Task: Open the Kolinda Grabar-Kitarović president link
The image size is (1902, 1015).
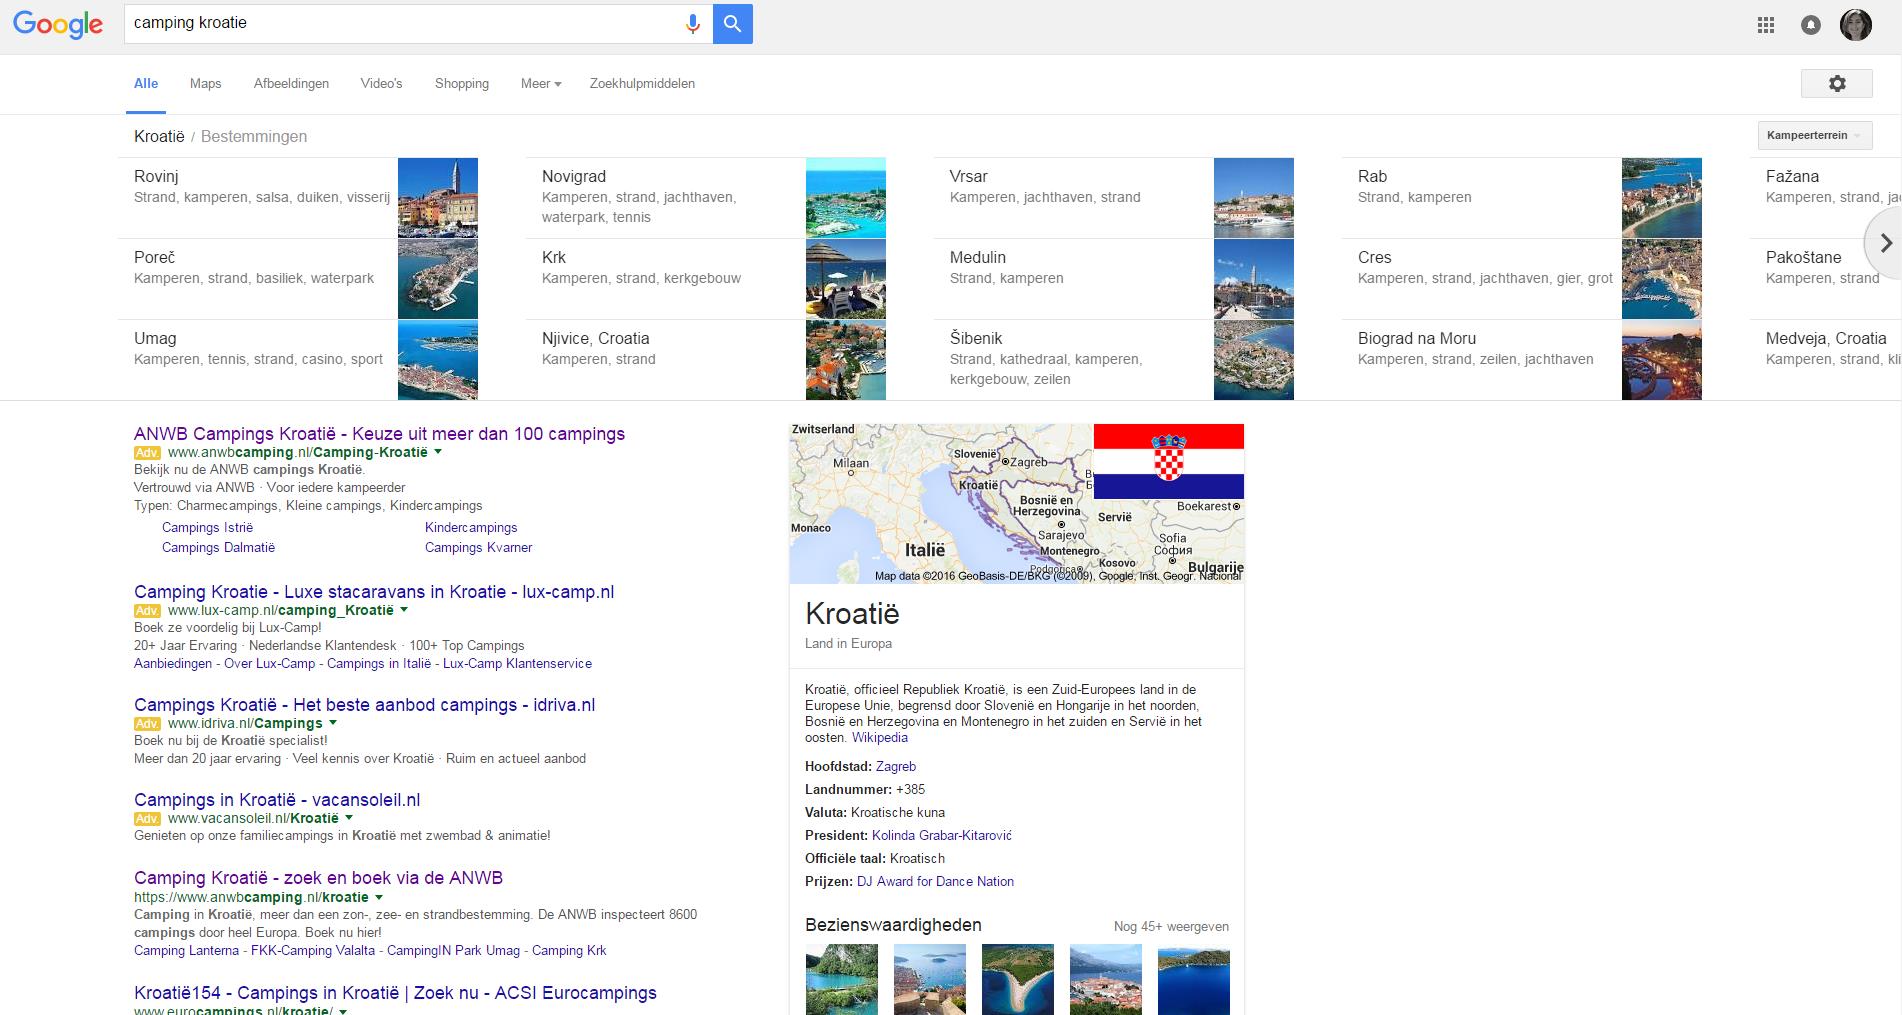Action: click(x=942, y=836)
